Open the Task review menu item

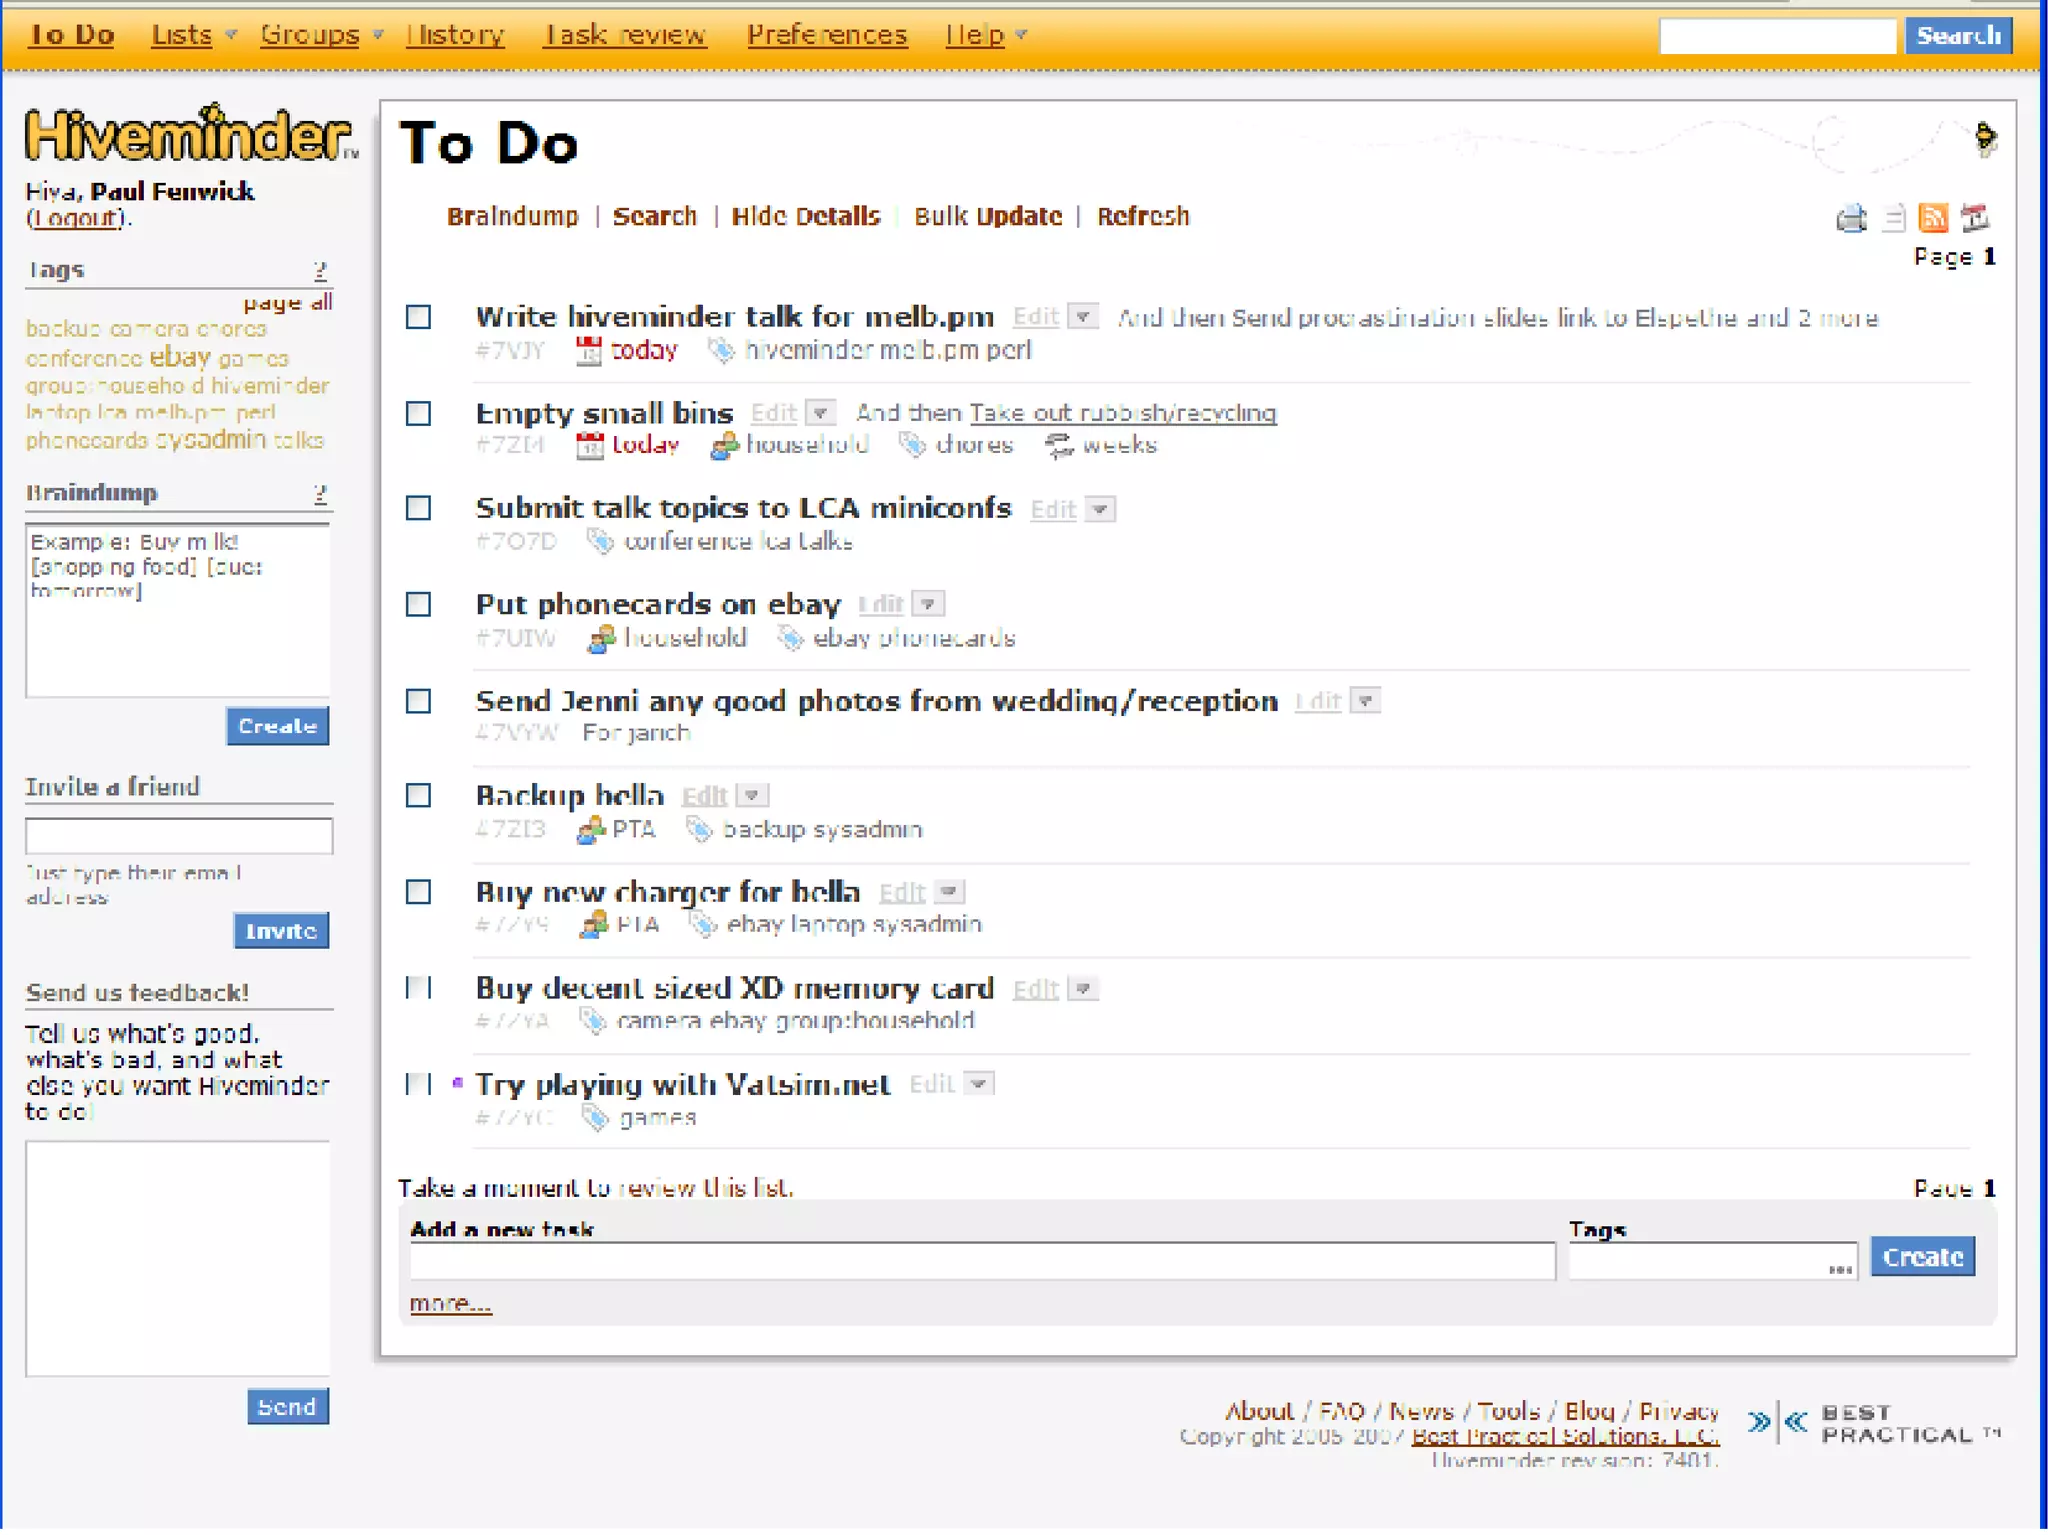[x=625, y=35]
